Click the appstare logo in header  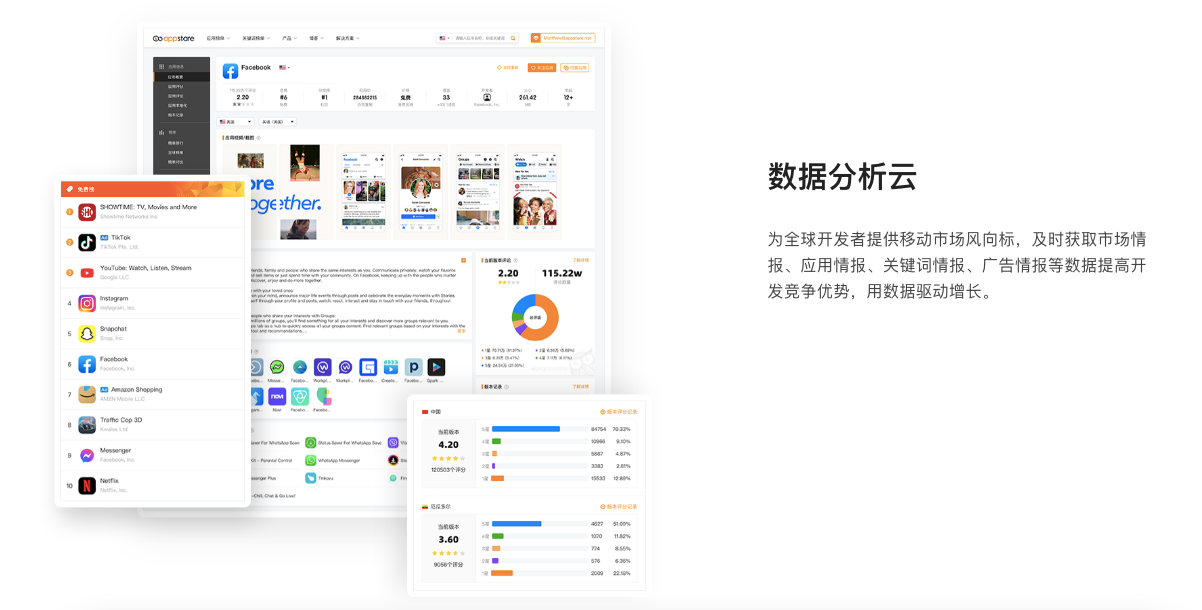pos(174,38)
